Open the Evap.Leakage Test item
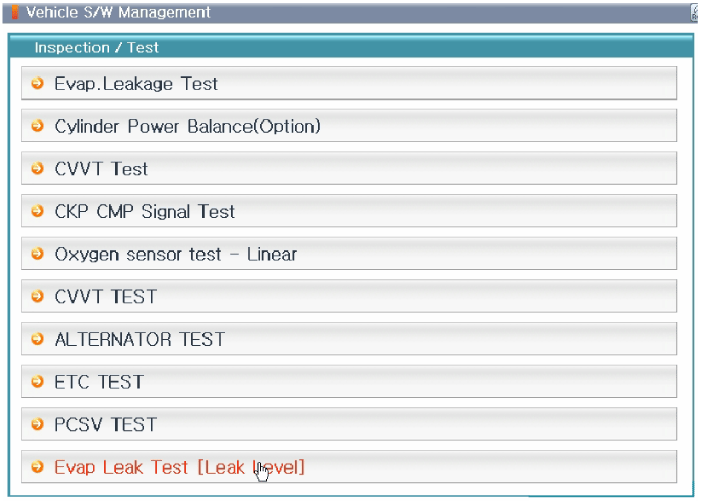Screen dimensions: 701x503 pos(136,84)
